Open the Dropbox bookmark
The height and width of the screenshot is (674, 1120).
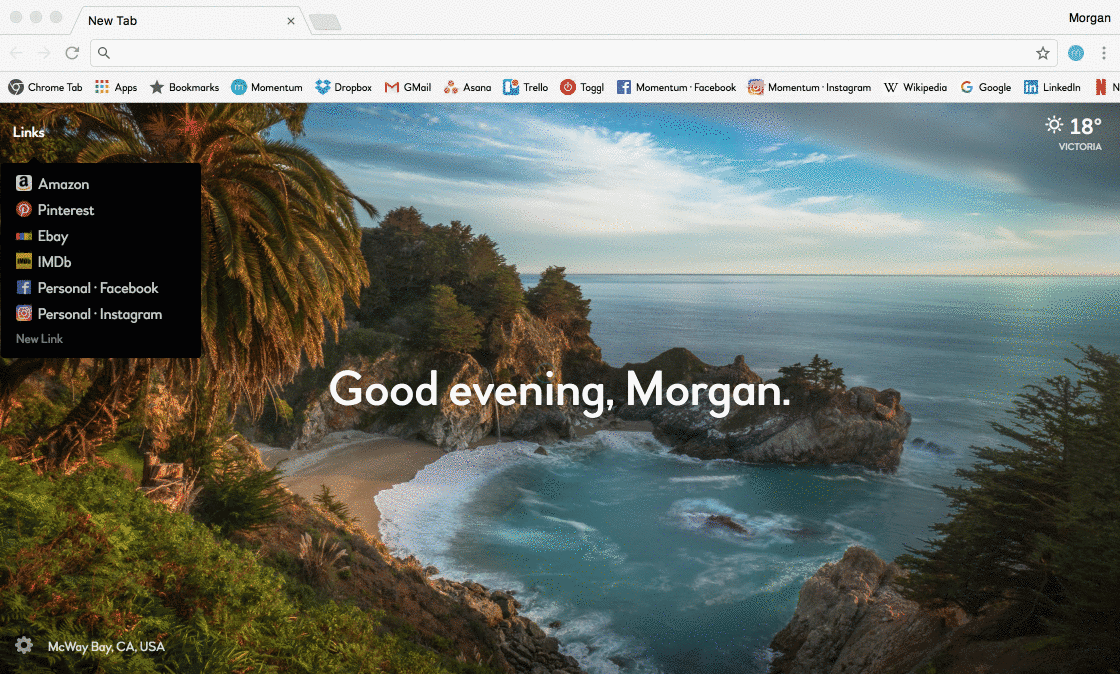click(x=344, y=87)
